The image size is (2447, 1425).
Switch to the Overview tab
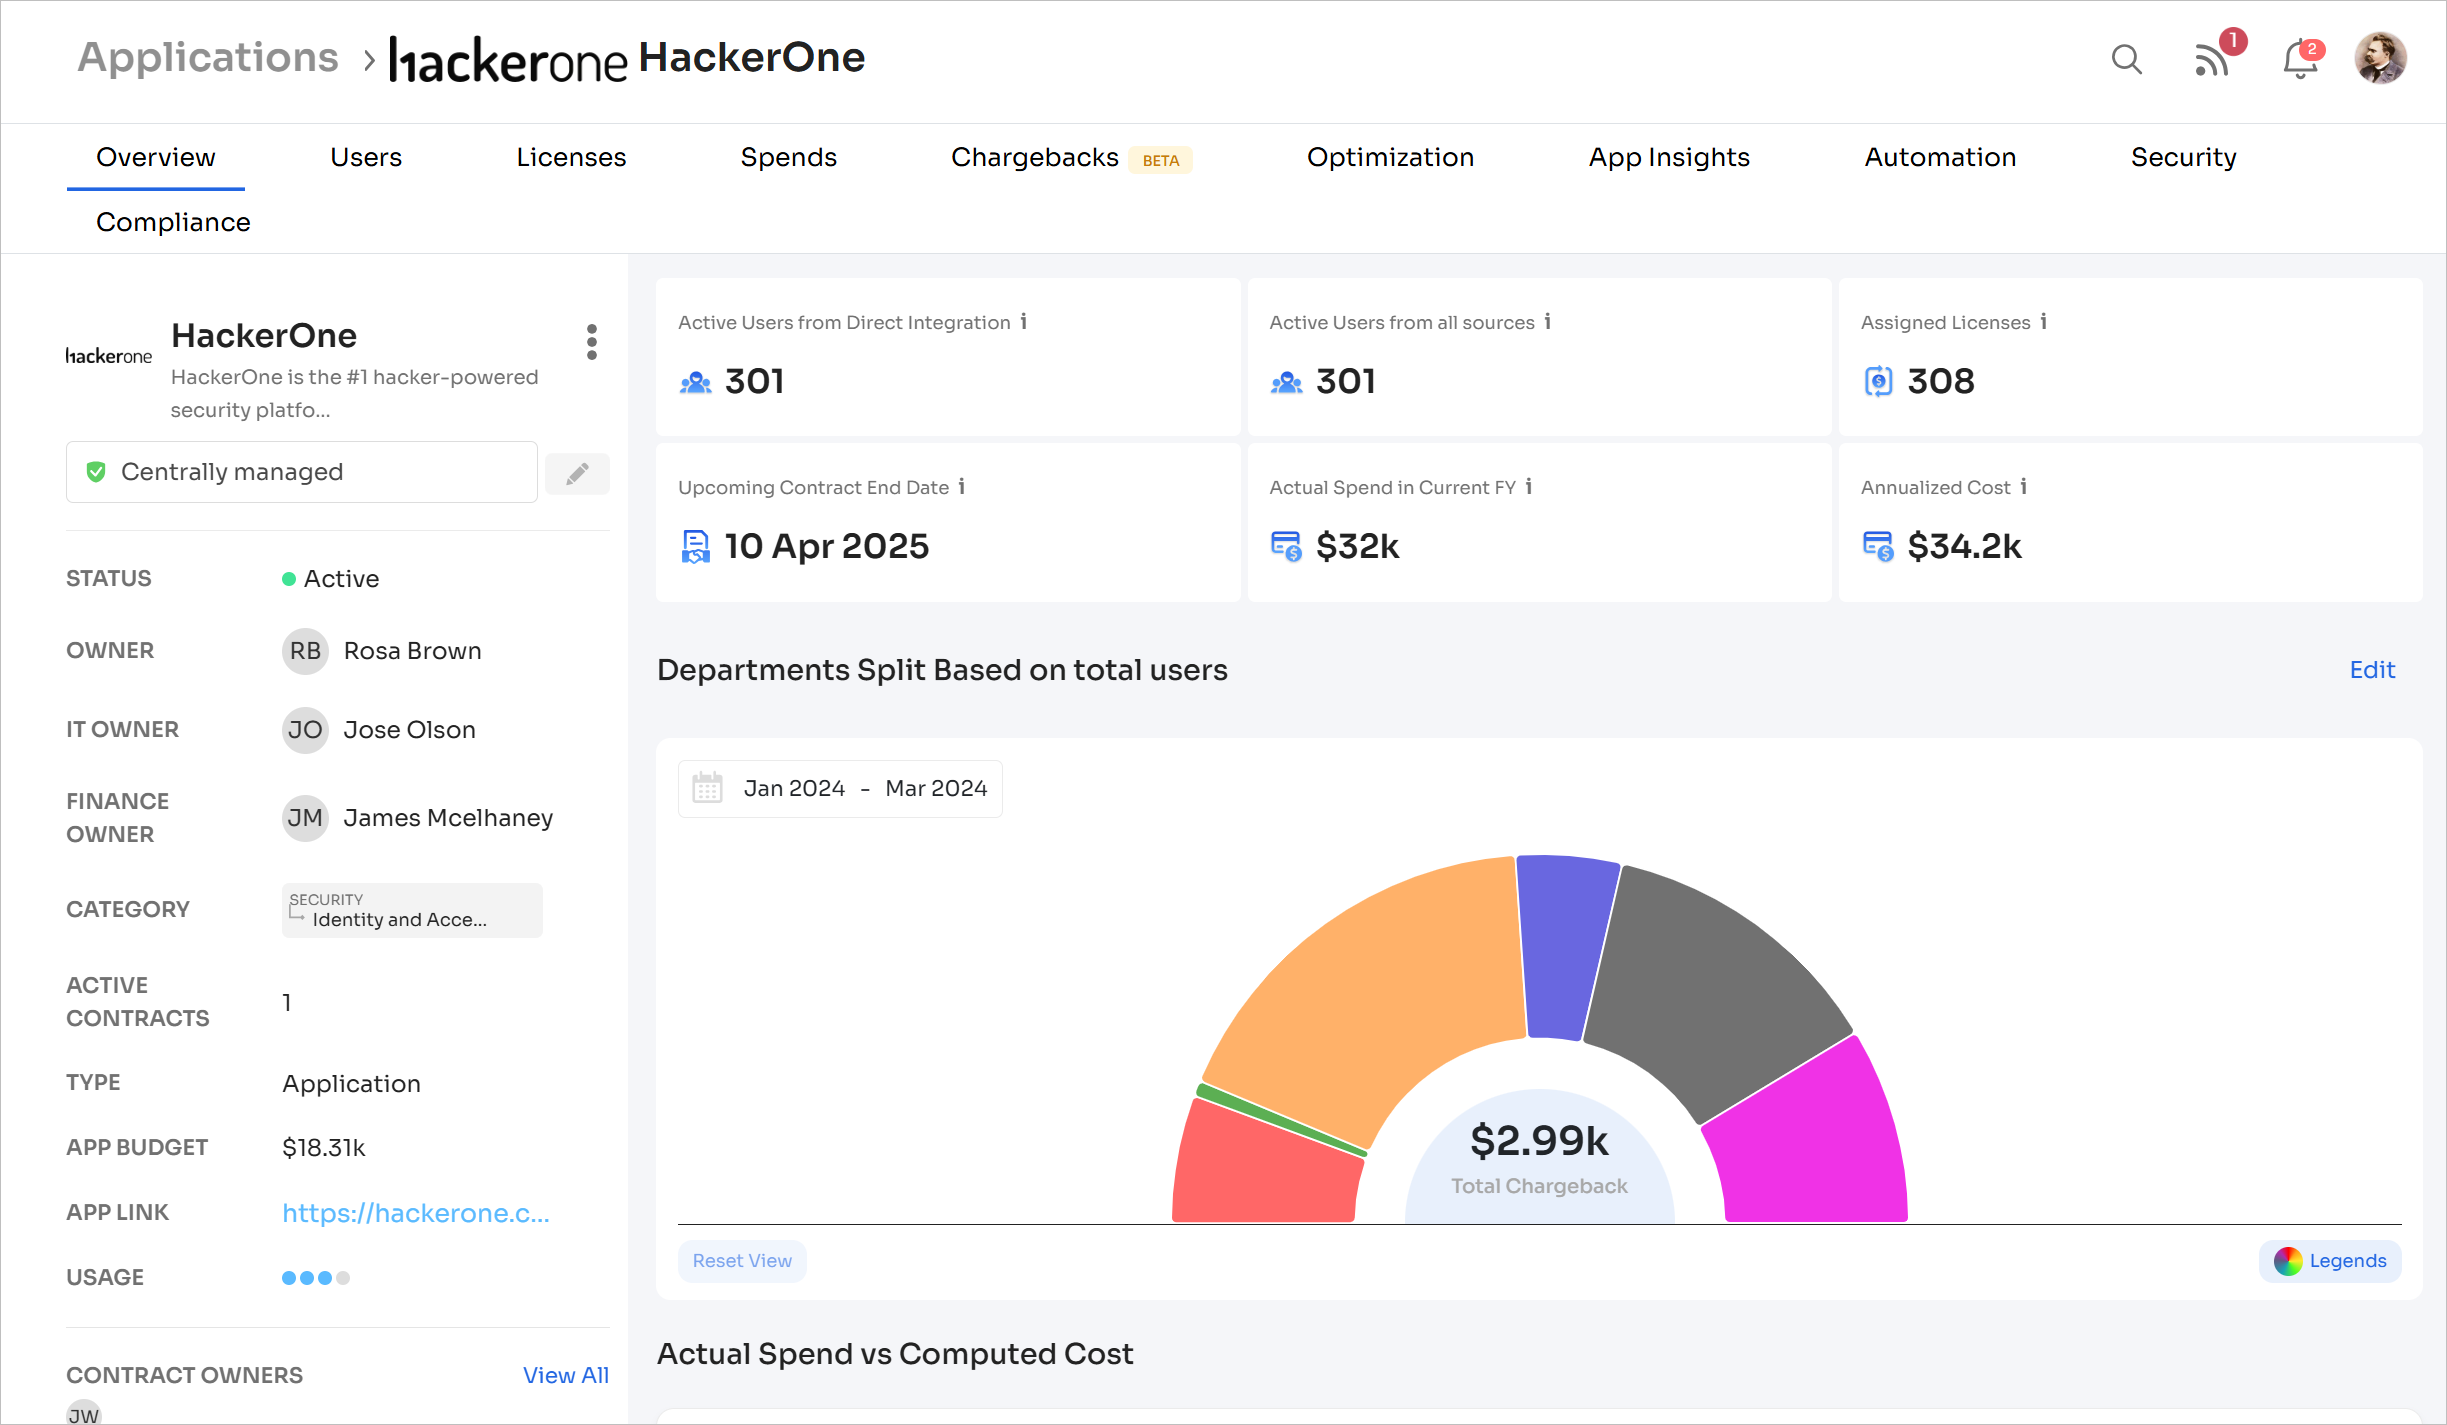[x=155, y=158]
